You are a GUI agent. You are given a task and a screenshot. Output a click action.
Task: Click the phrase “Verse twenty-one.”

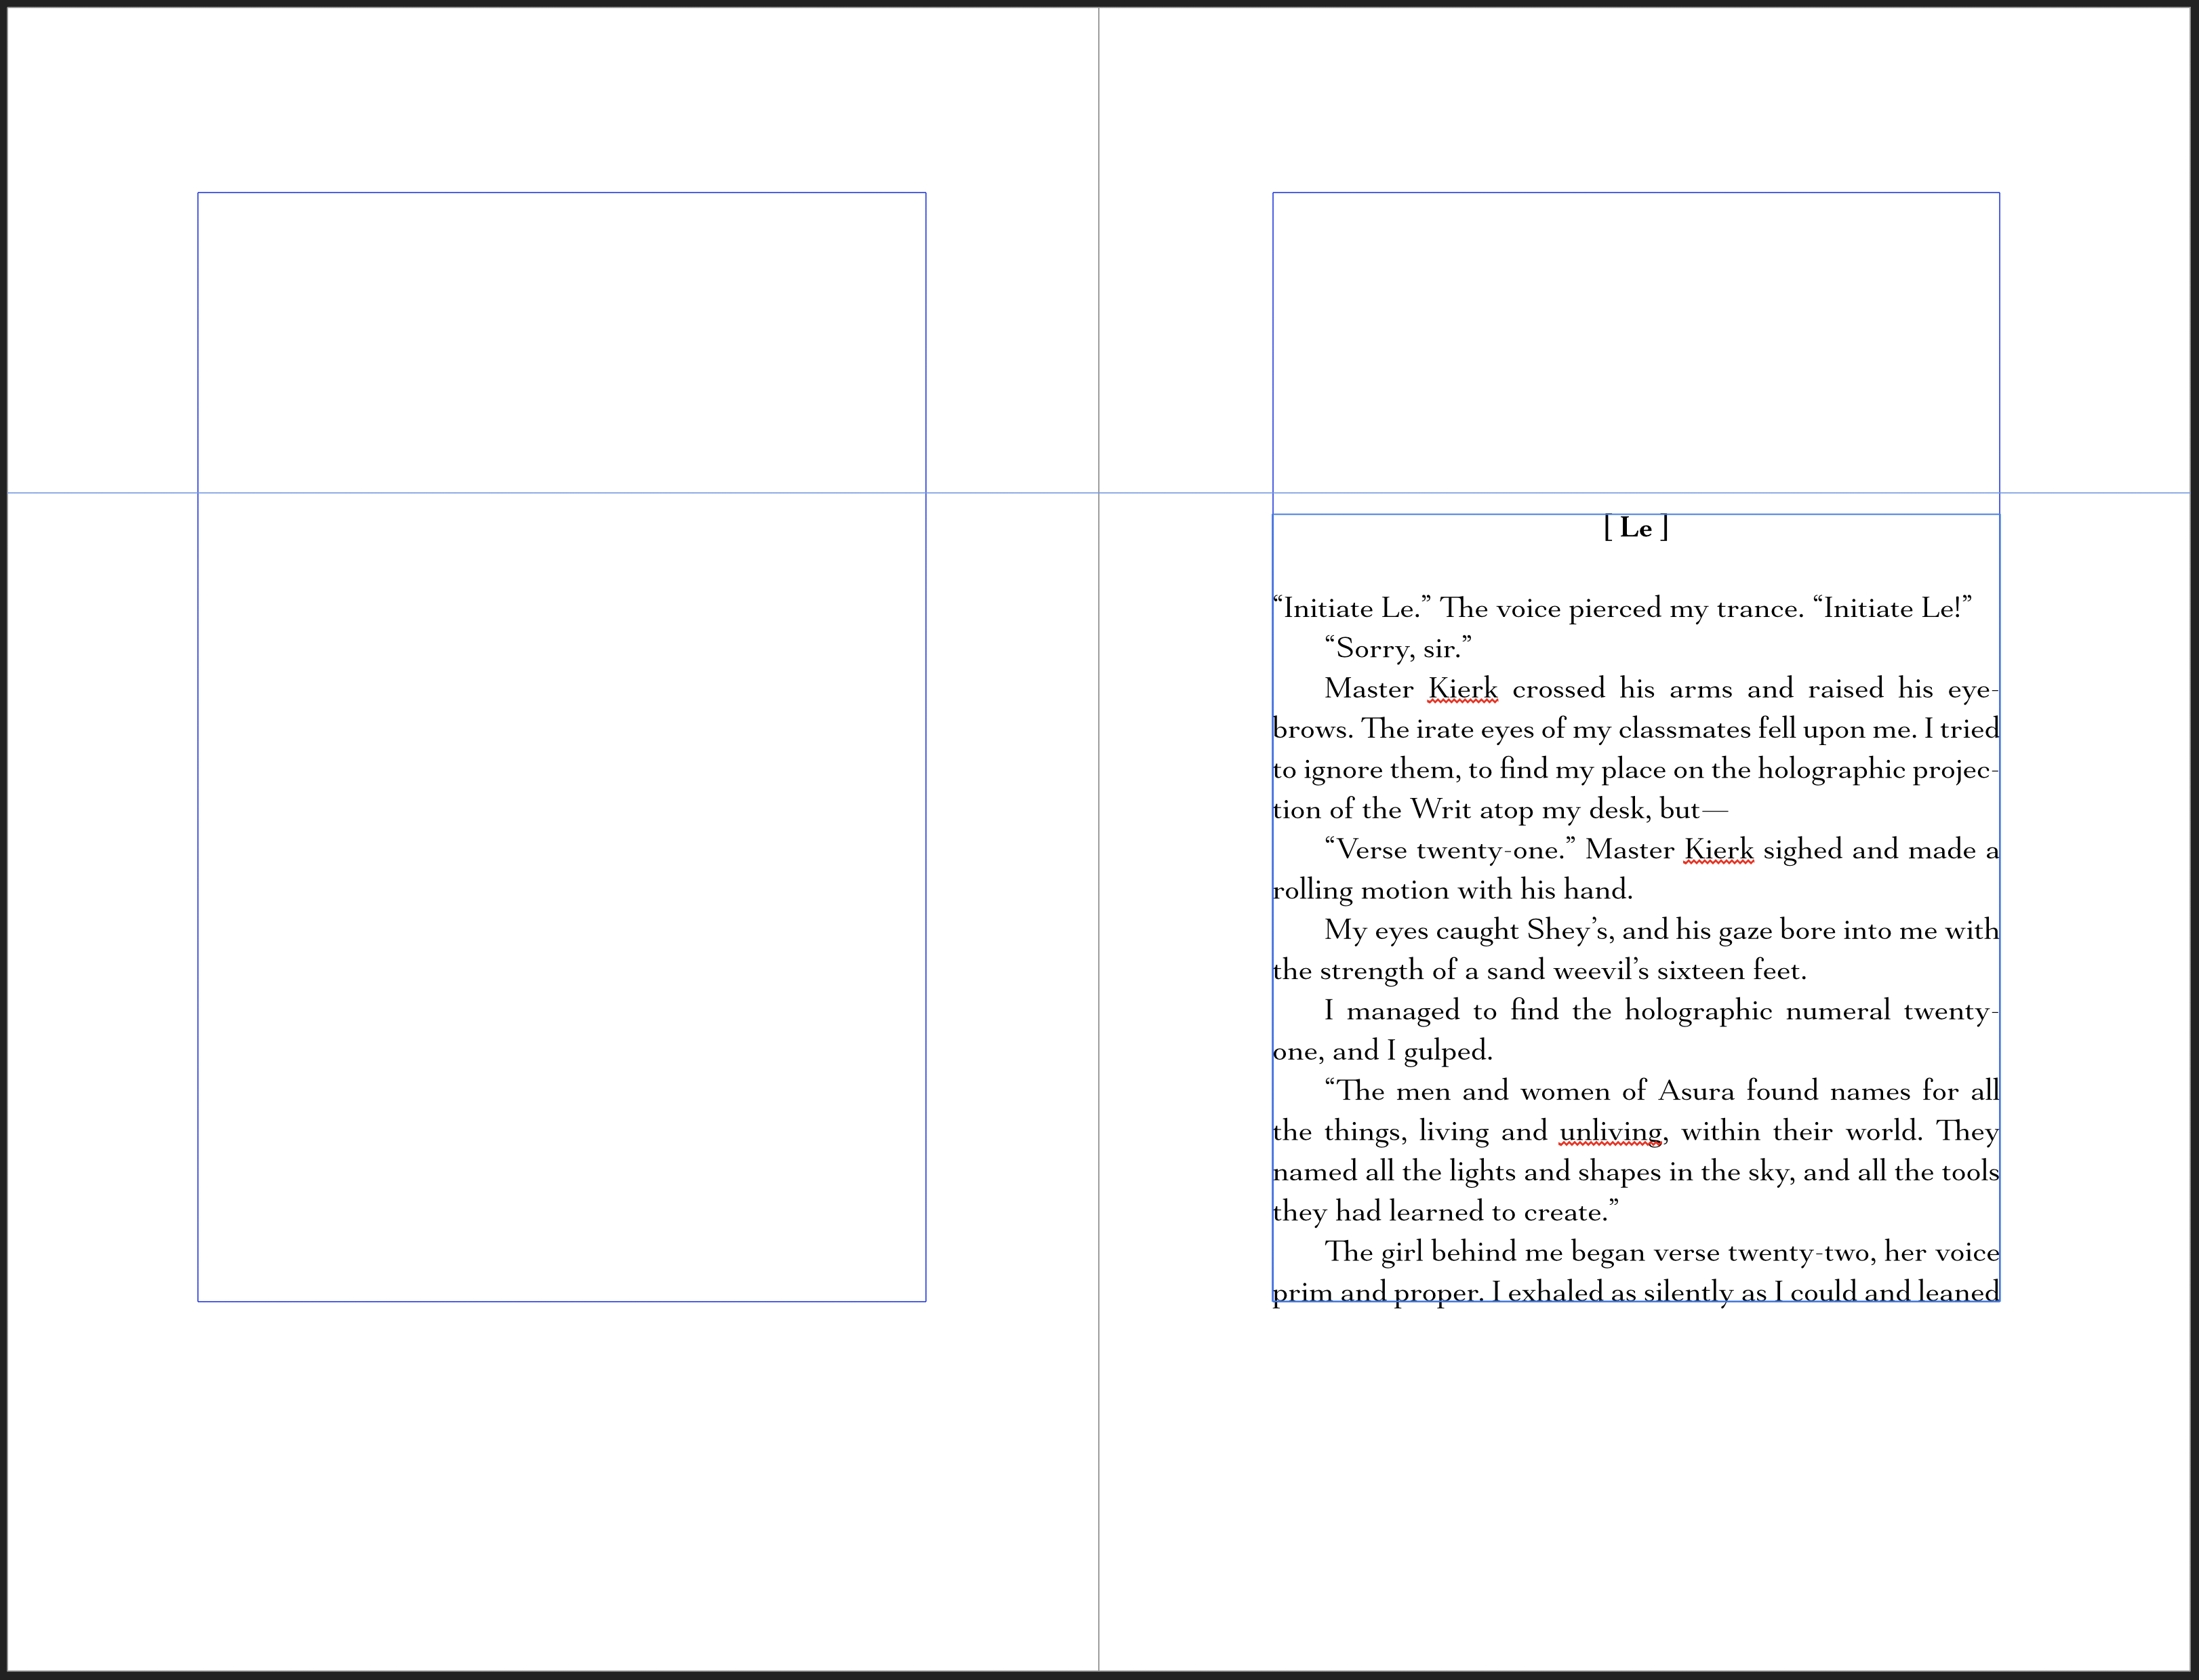tap(1450, 850)
